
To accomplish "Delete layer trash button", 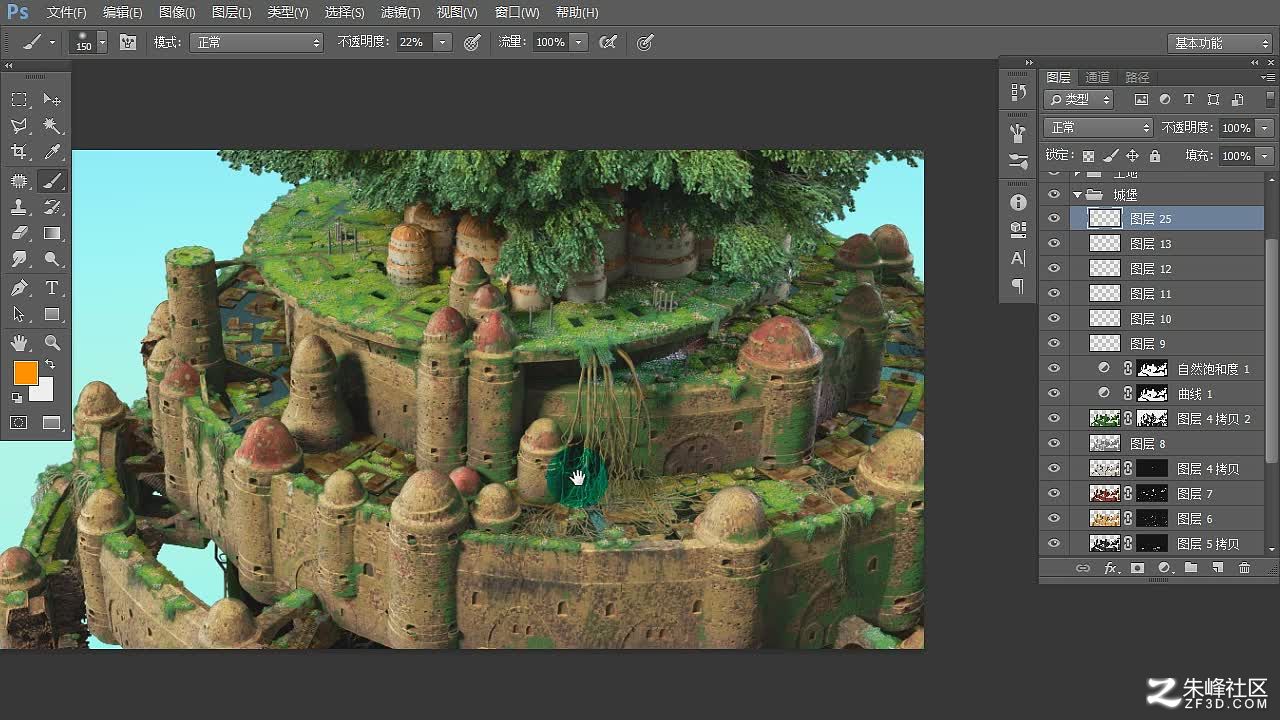I will coord(1244,568).
